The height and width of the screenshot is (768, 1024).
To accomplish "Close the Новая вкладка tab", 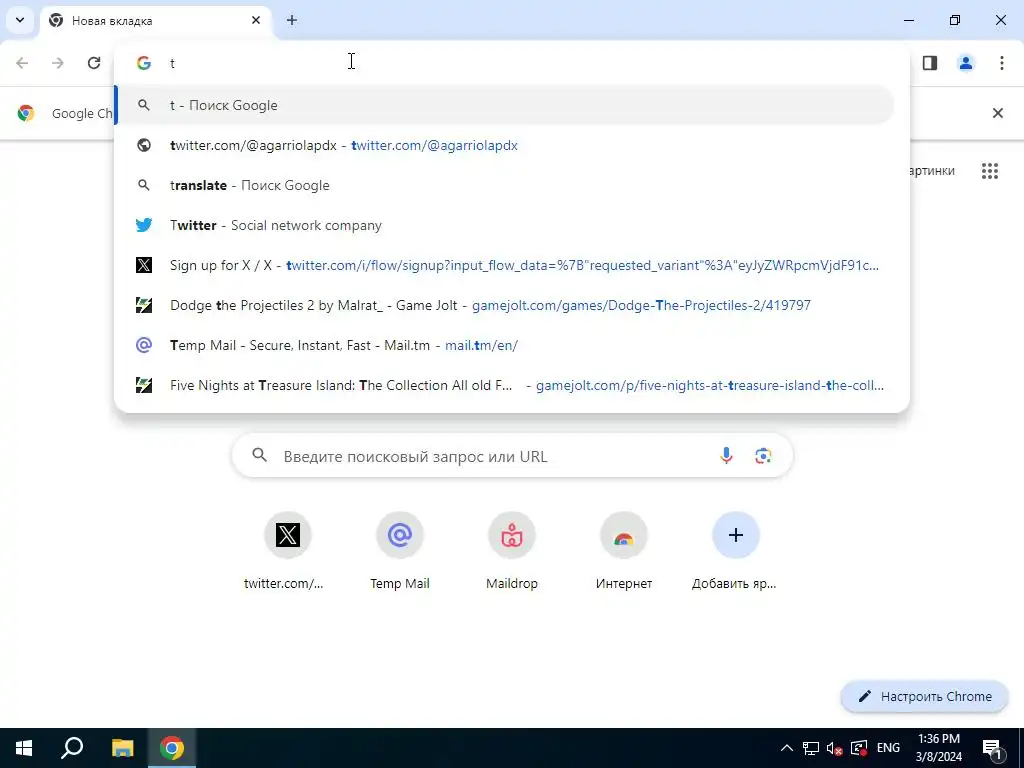I will point(256,20).
